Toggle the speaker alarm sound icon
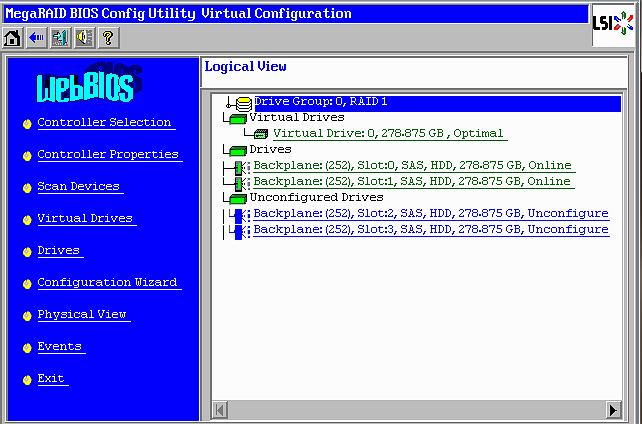This screenshot has width=642, height=424. pyautogui.click(x=83, y=37)
